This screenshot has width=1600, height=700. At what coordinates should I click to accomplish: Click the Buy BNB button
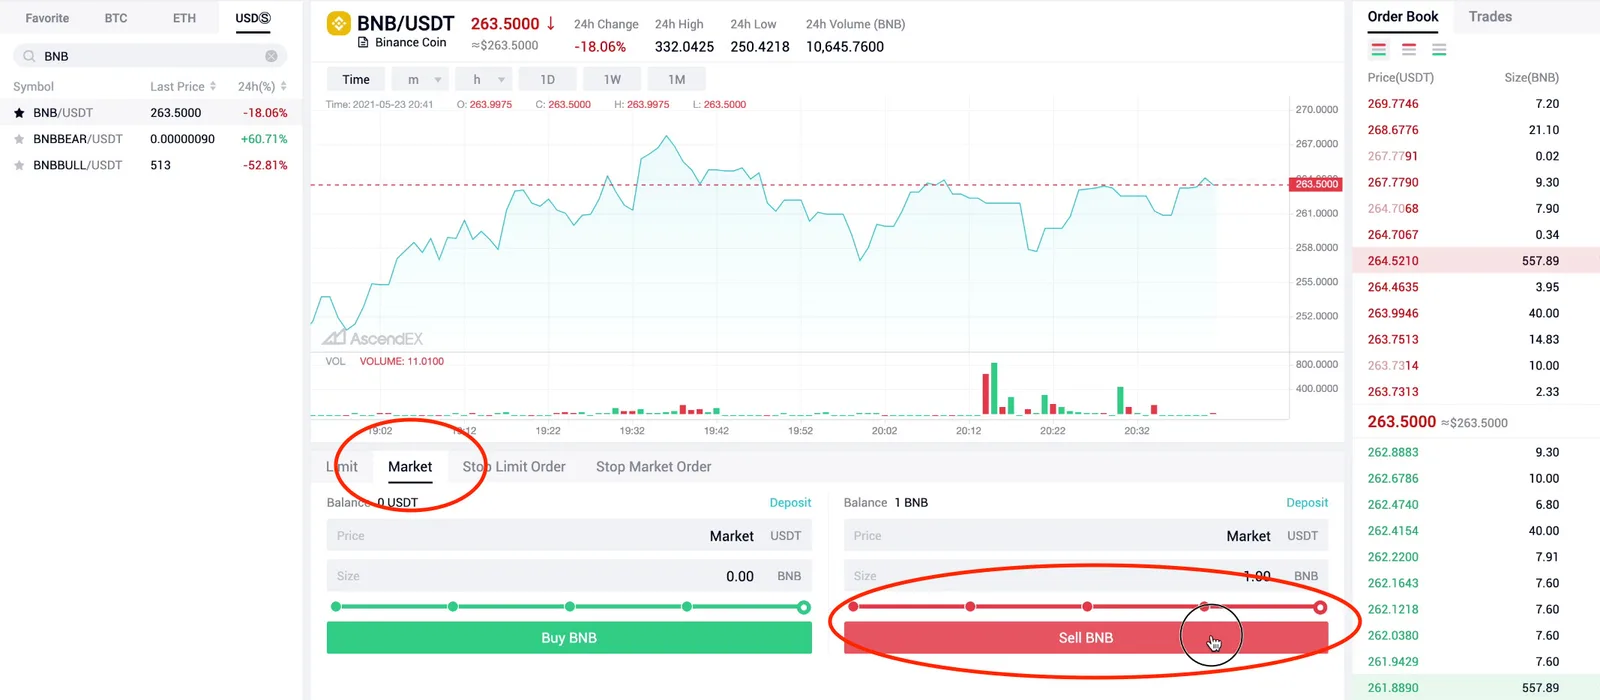569,638
